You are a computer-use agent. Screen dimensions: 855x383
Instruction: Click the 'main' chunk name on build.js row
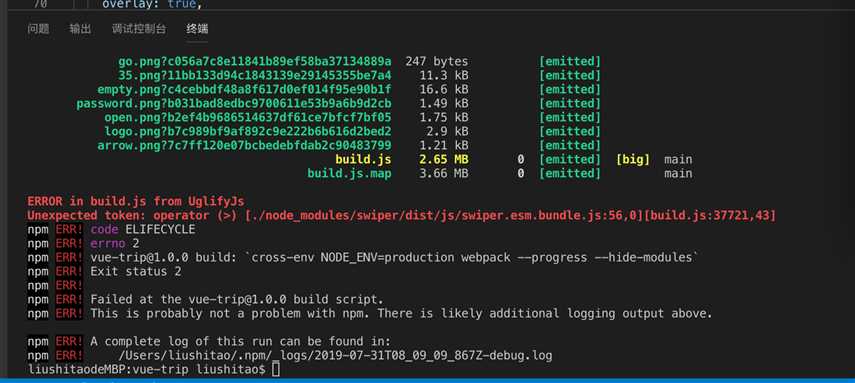point(678,159)
